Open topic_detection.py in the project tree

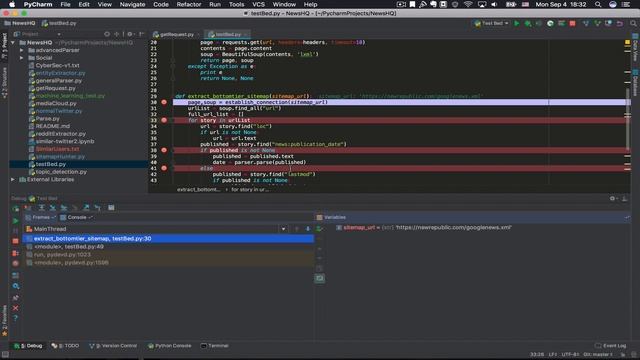(61, 172)
